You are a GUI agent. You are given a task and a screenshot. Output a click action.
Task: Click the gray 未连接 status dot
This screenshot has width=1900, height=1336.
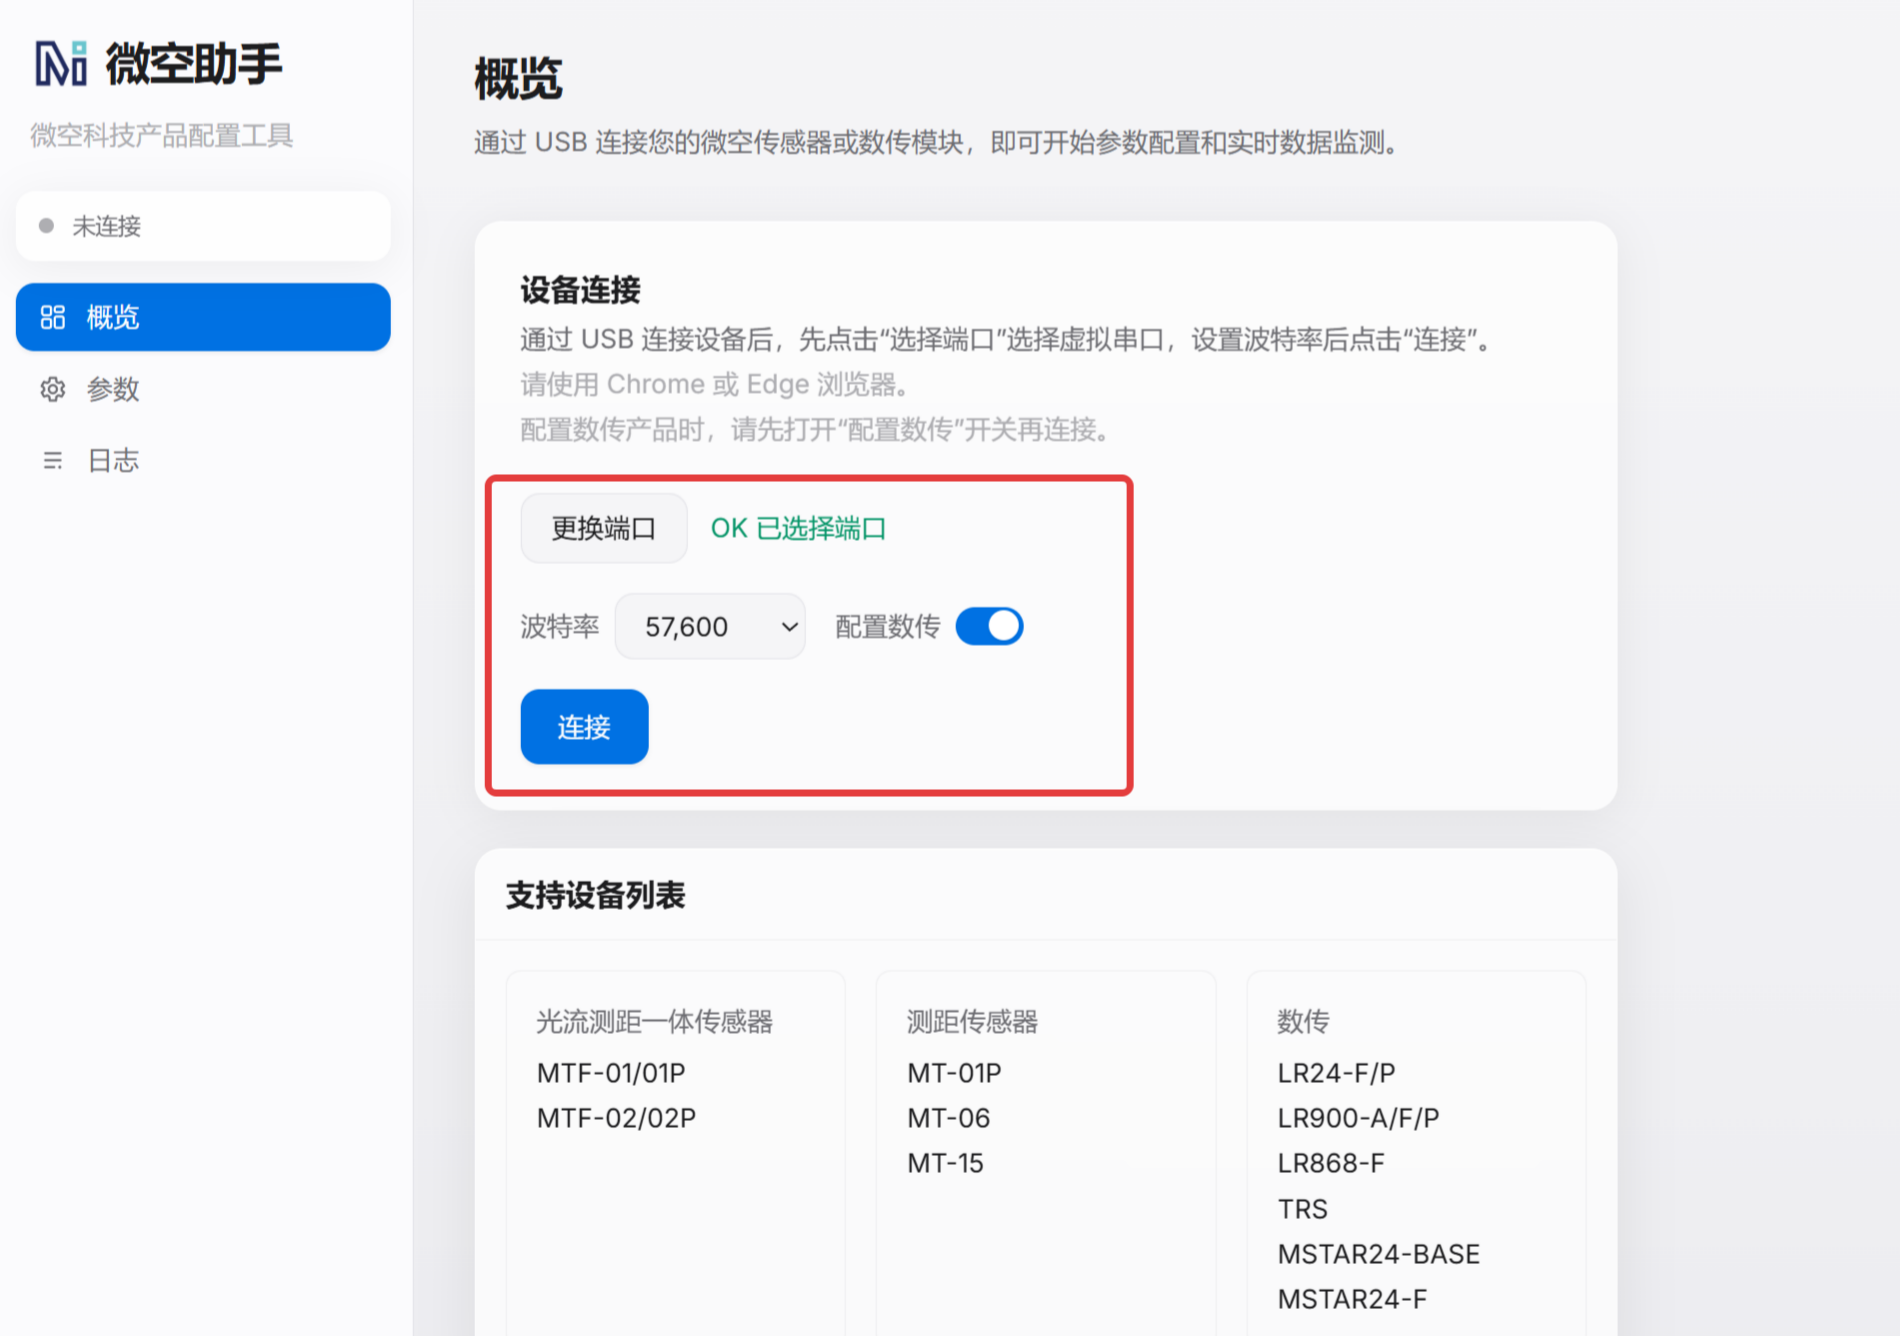pyautogui.click(x=46, y=226)
